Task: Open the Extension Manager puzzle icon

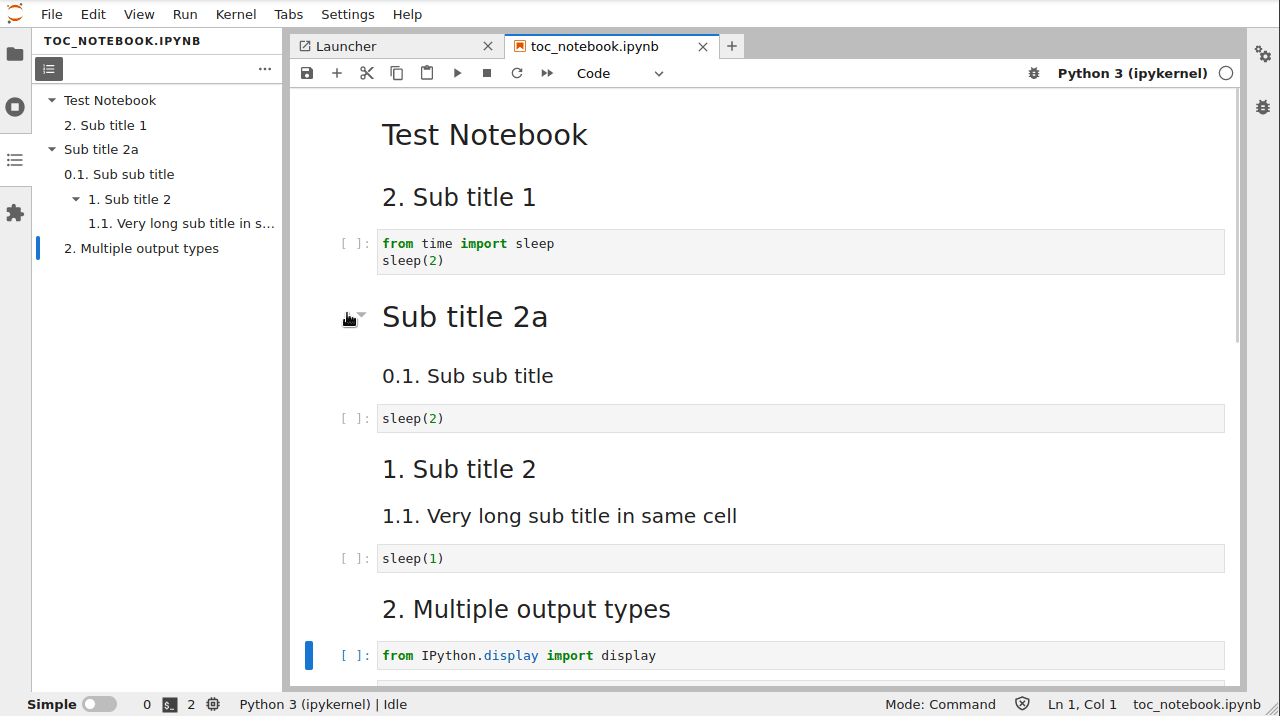Action: click(x=15, y=213)
